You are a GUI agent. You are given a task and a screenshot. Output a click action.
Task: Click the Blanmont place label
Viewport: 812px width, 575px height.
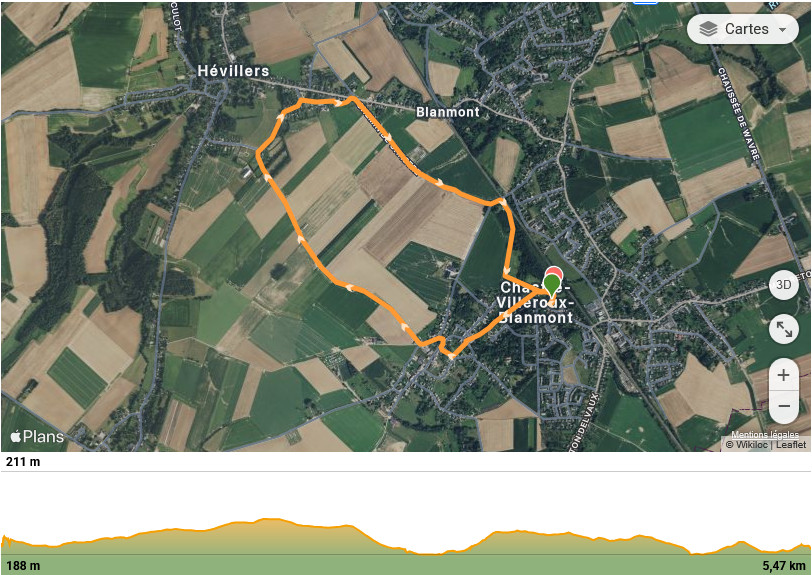pyautogui.click(x=448, y=112)
